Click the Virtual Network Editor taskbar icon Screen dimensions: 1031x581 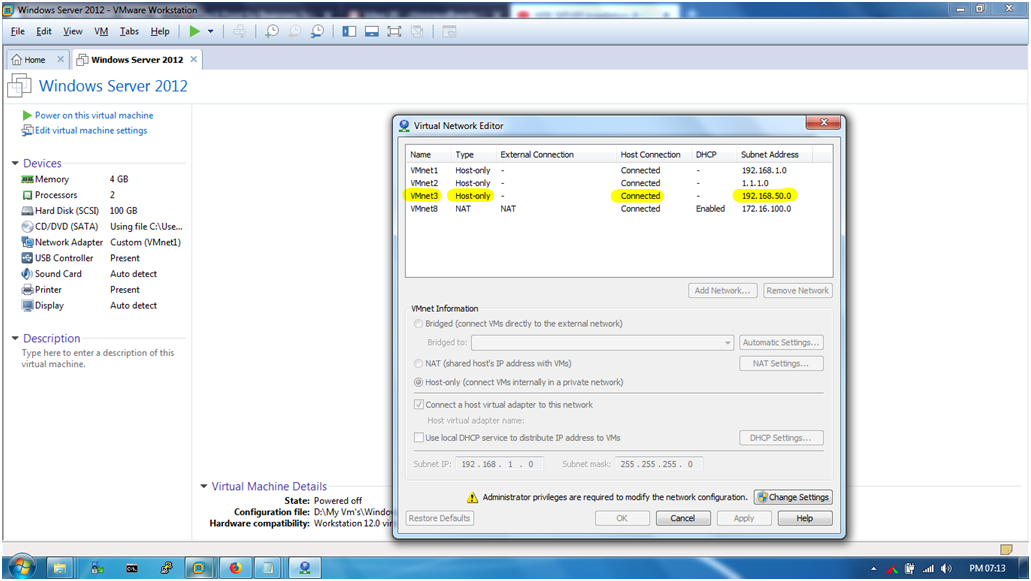[x=304, y=568]
